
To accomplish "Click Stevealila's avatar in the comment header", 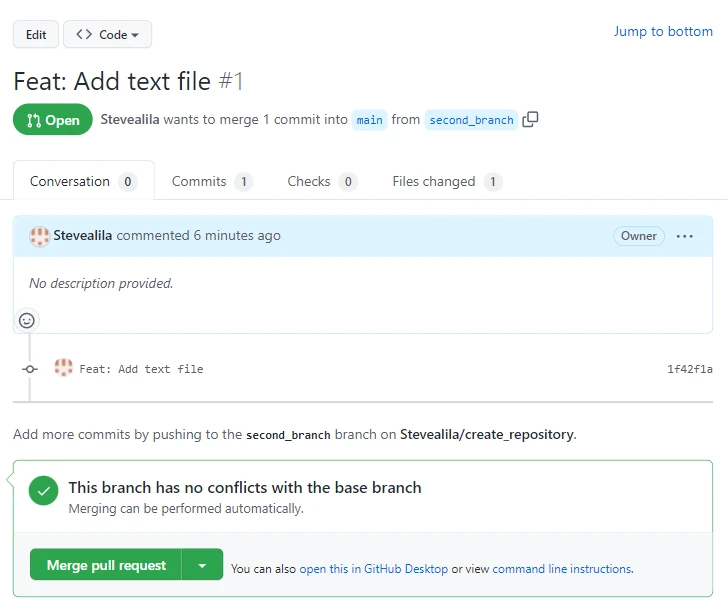I will click(x=40, y=236).
